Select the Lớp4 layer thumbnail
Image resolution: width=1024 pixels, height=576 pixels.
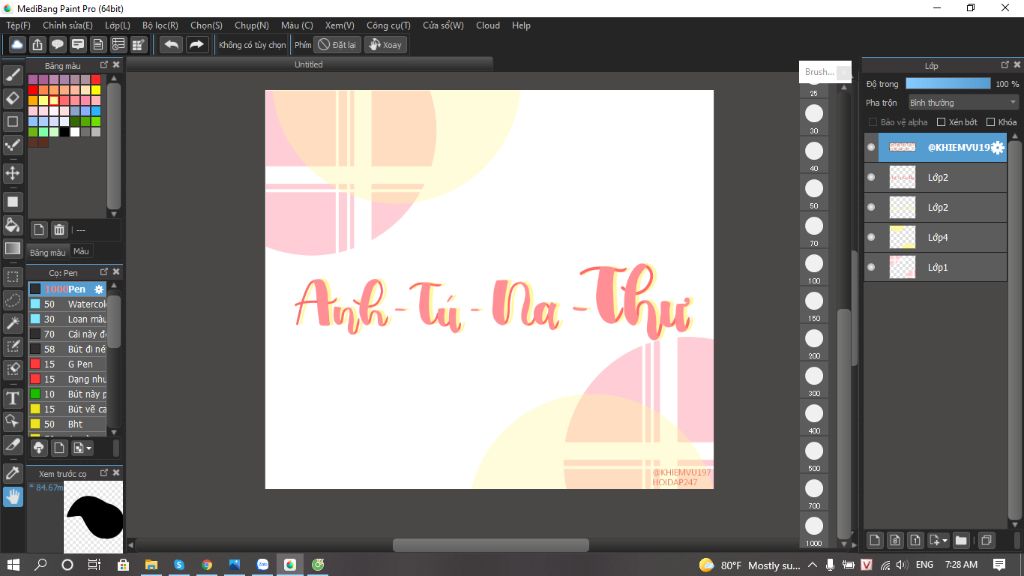tap(903, 237)
